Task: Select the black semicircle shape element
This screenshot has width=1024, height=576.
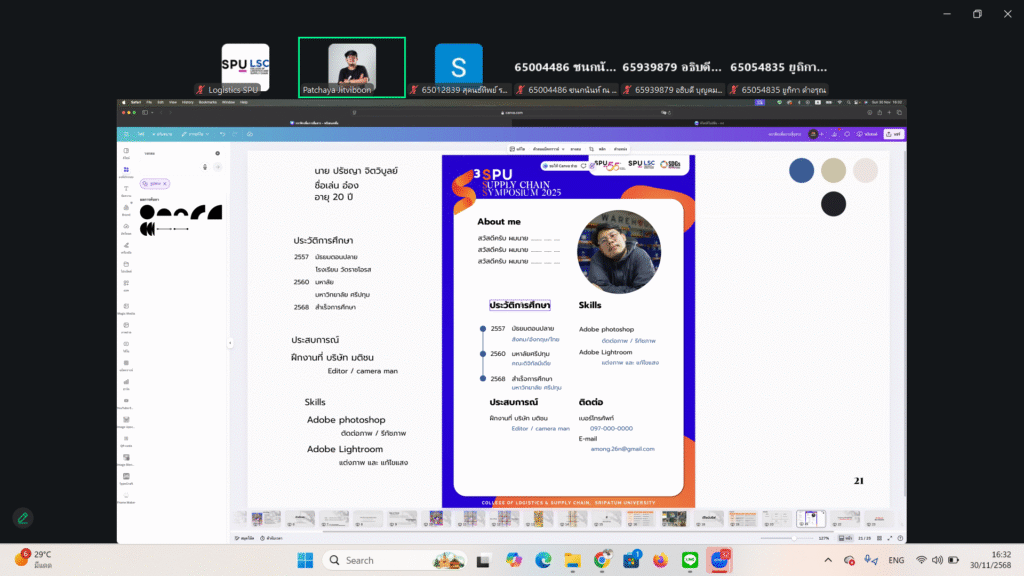Action: click(147, 212)
